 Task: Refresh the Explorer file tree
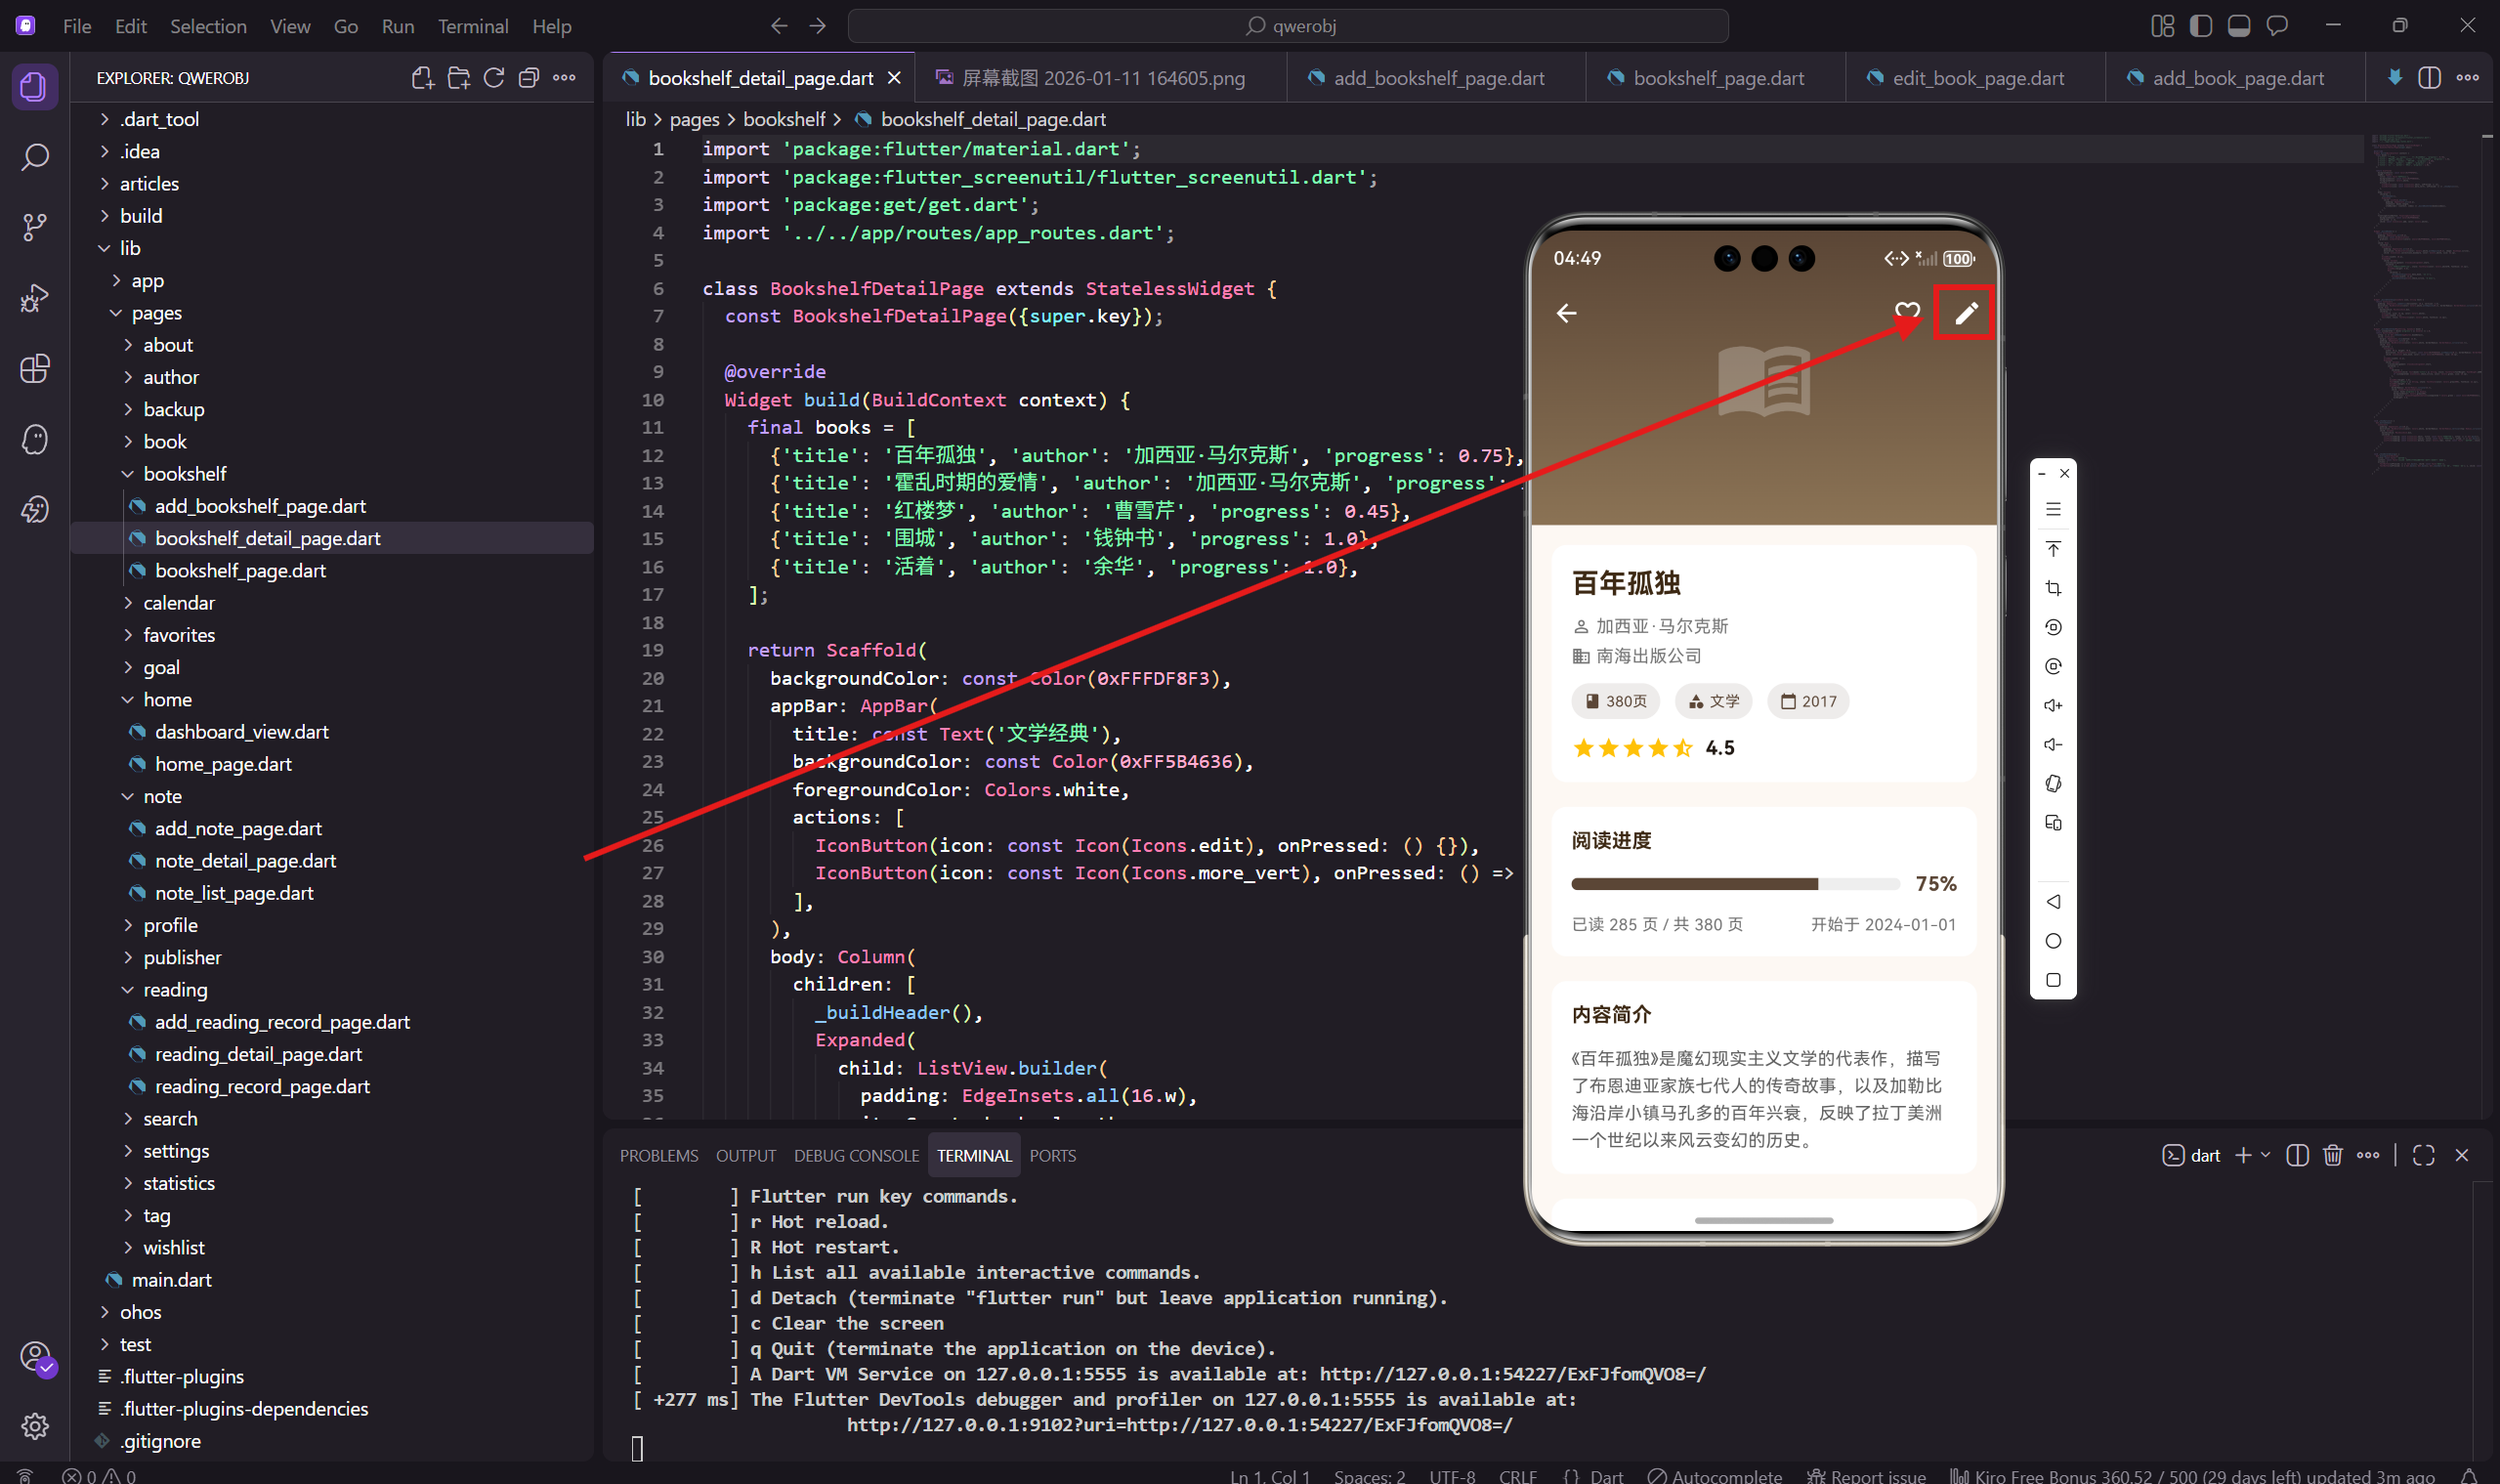click(494, 78)
